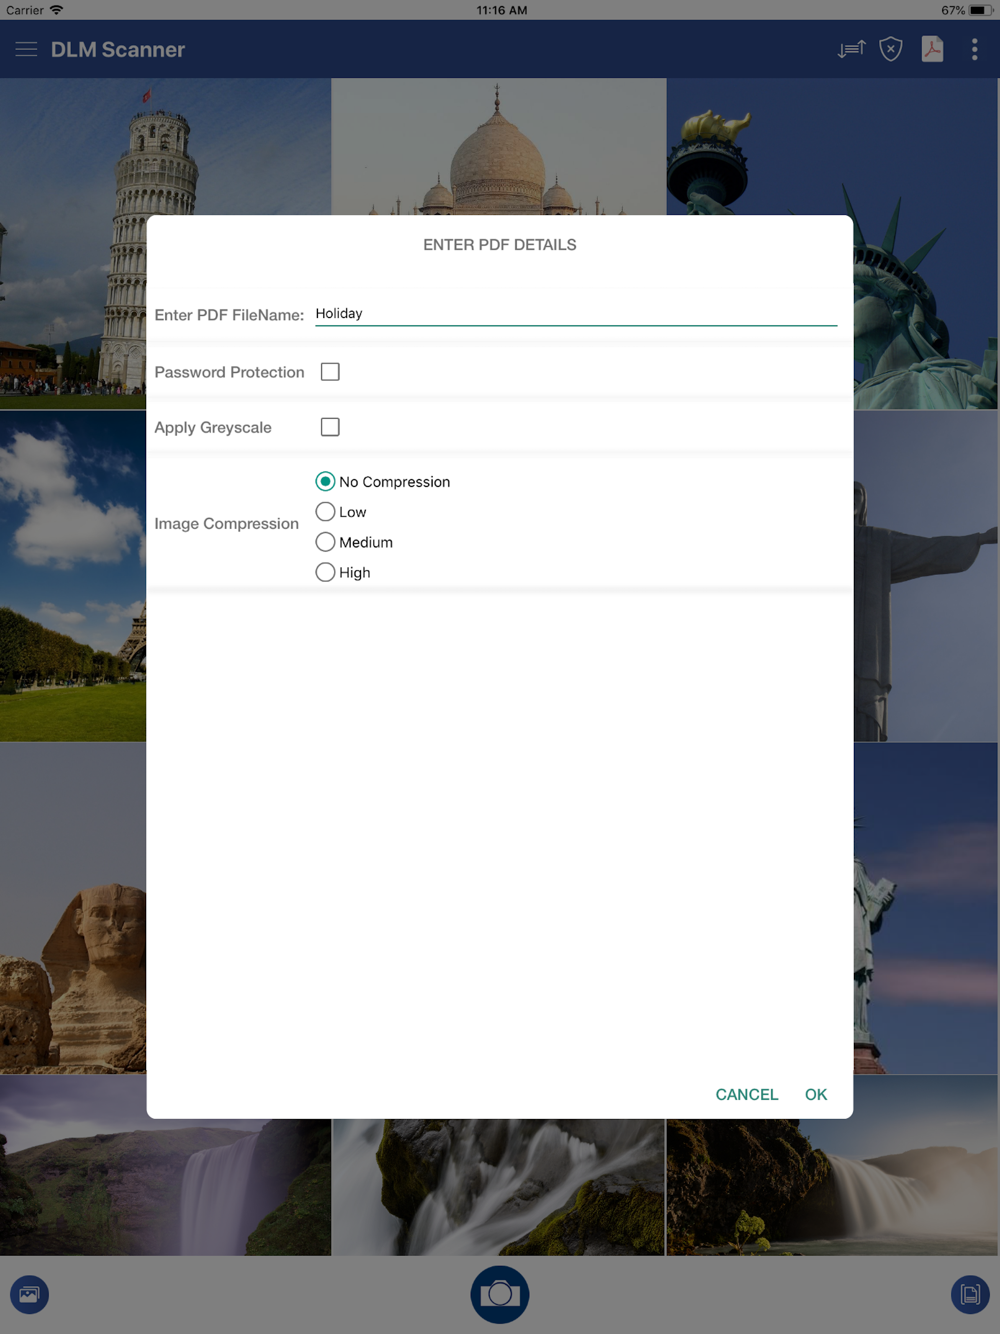
Task: Select Medium compression
Action: [x=354, y=542]
